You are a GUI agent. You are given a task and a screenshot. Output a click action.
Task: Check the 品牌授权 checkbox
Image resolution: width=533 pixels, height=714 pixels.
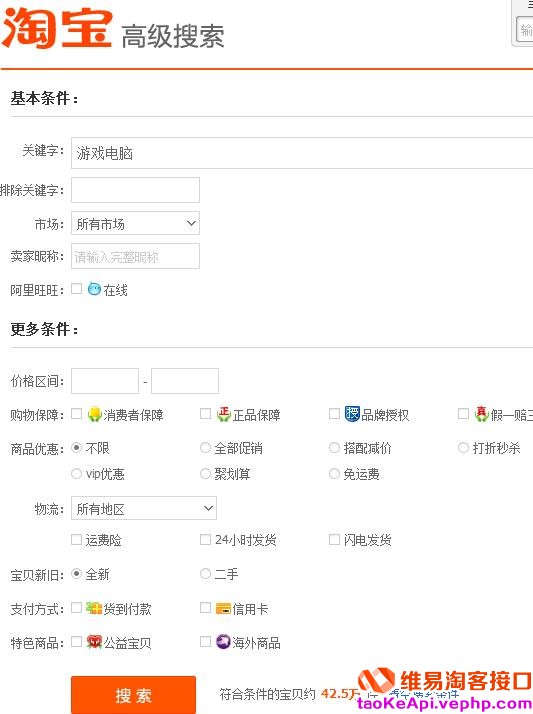(x=334, y=413)
